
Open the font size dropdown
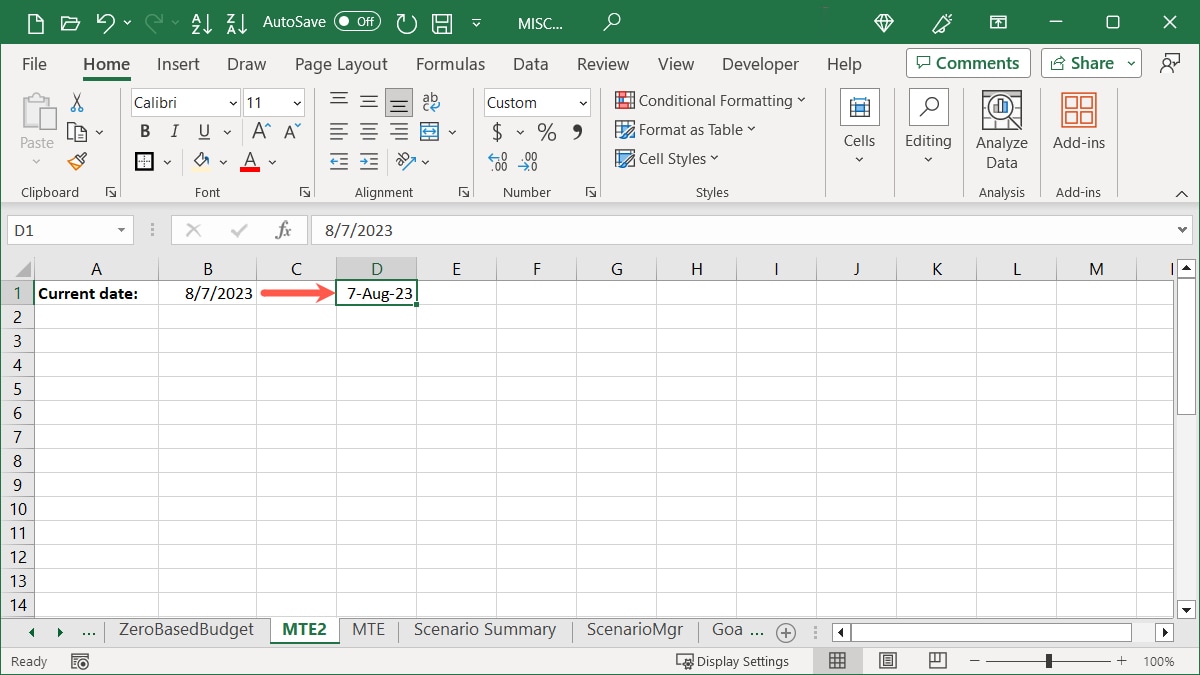click(296, 102)
